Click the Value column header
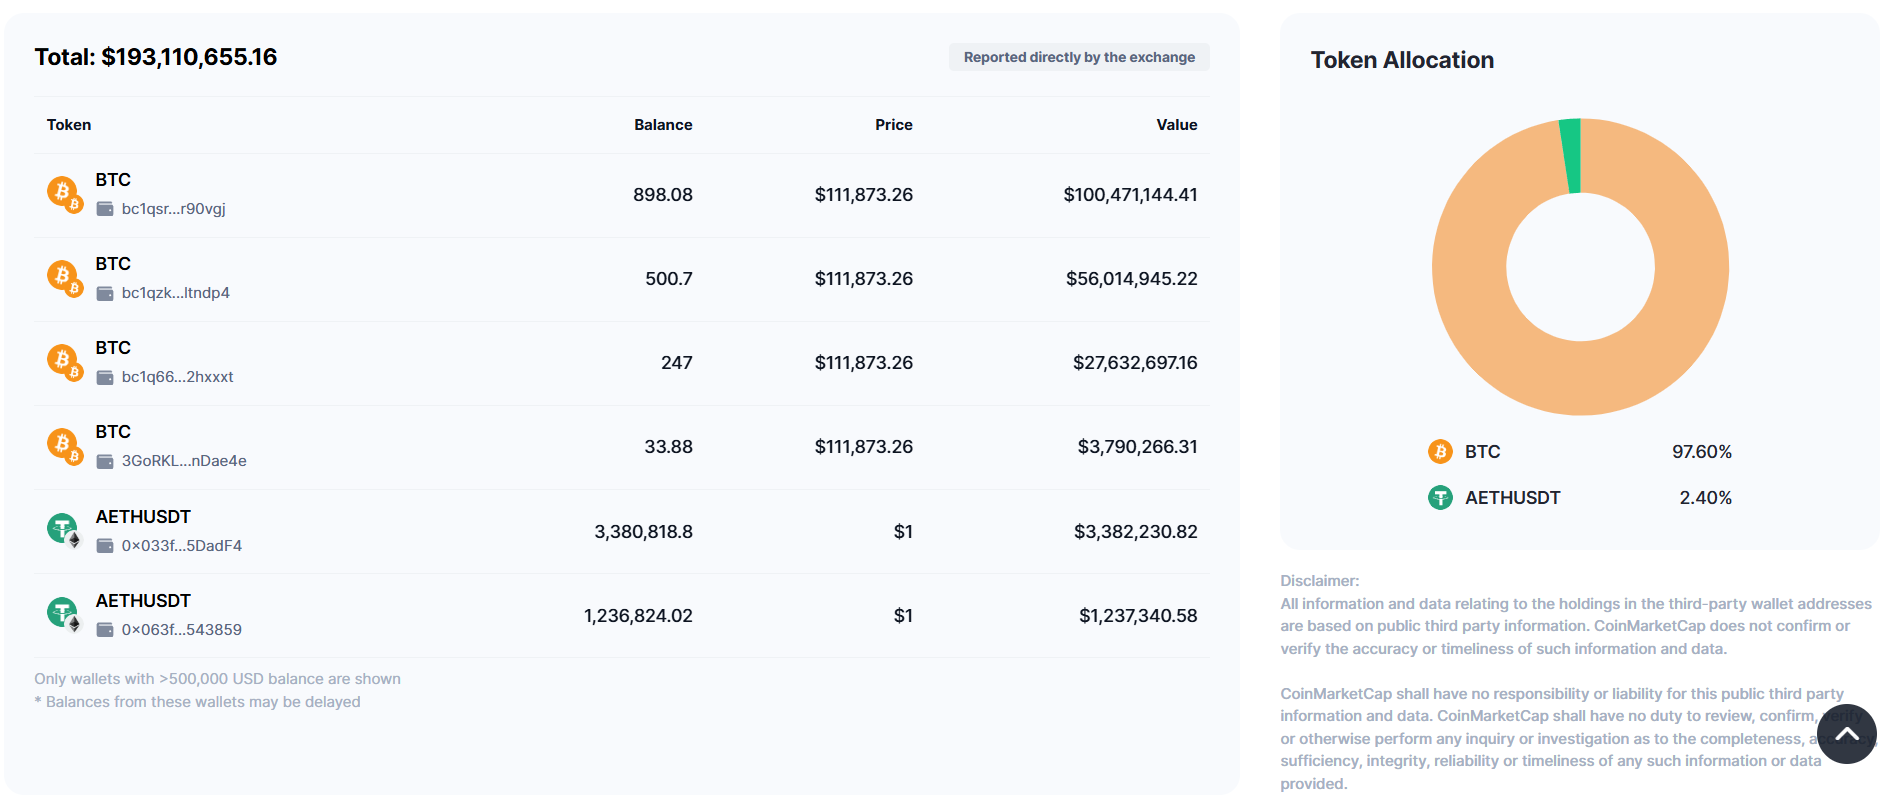Image resolution: width=1890 pixels, height=807 pixels. click(x=1176, y=125)
